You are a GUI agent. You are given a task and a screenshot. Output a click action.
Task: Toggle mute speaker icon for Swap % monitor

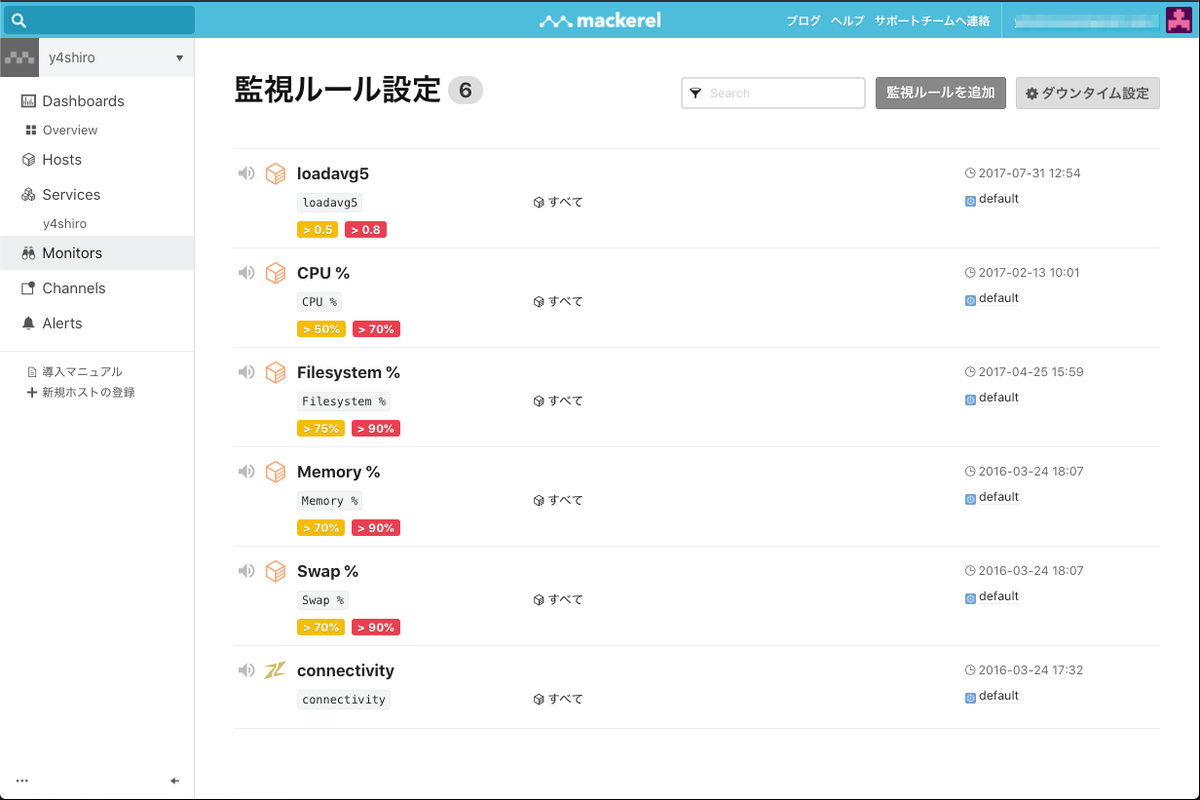coord(246,571)
